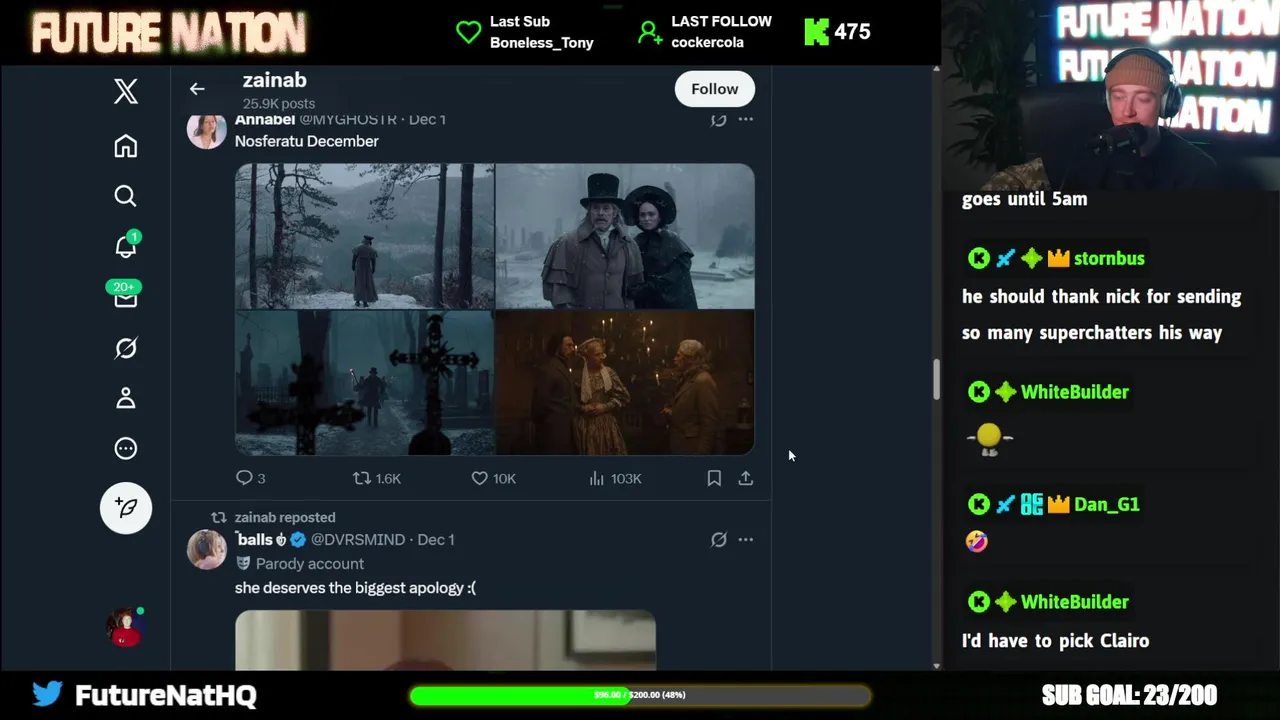Open more options on the balls post
The height and width of the screenshot is (720, 1280).
745,540
